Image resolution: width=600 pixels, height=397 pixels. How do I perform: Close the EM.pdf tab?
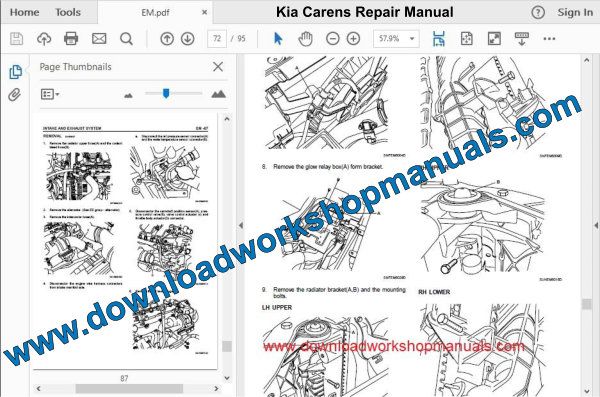point(205,12)
